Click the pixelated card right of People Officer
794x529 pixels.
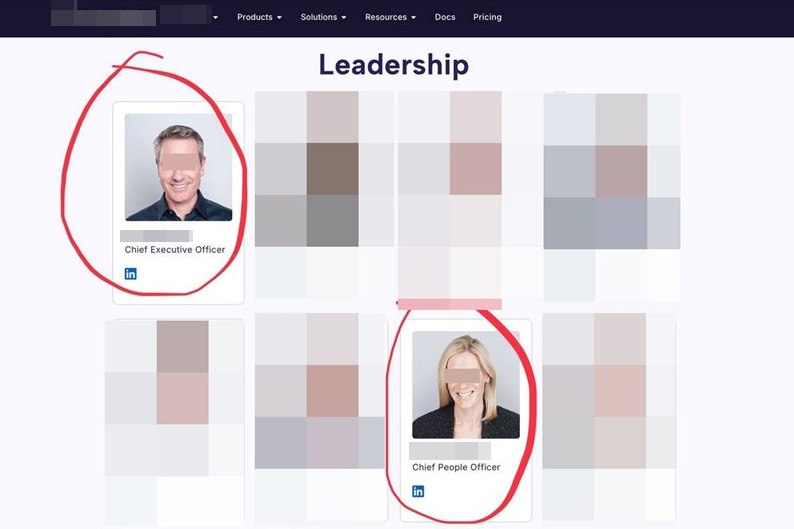609,417
